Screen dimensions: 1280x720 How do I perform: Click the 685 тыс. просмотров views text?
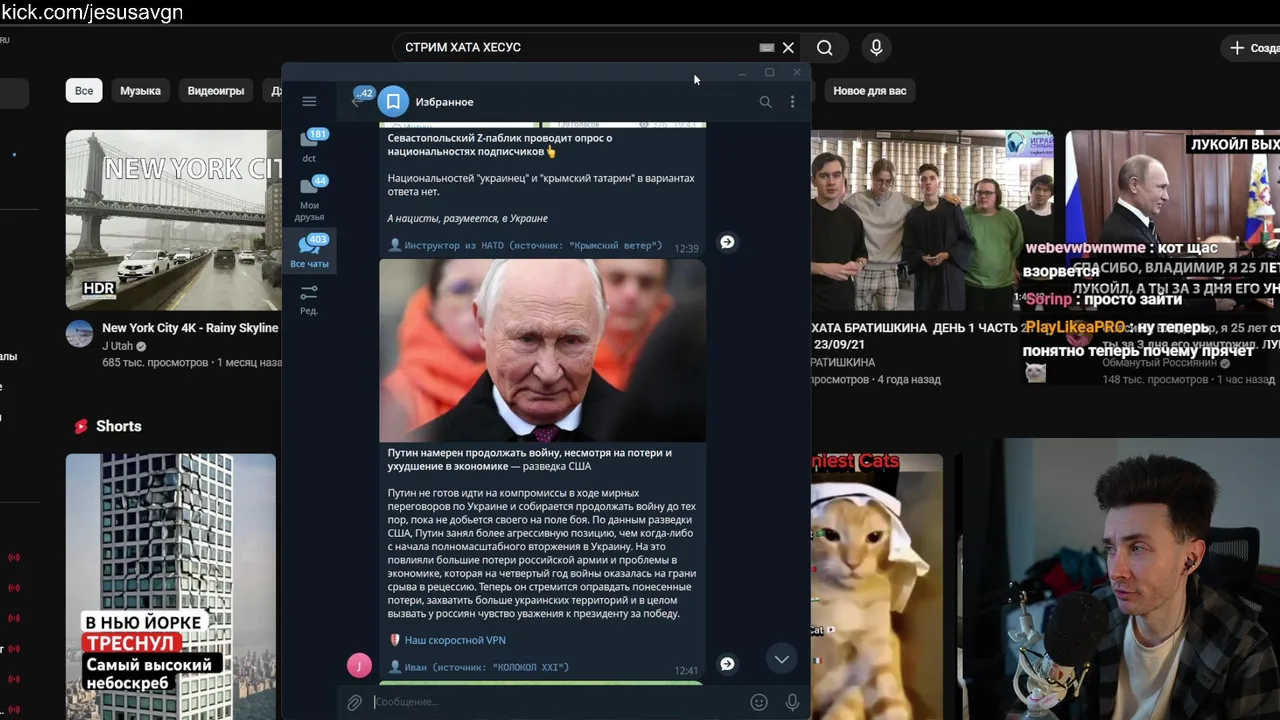coord(157,362)
